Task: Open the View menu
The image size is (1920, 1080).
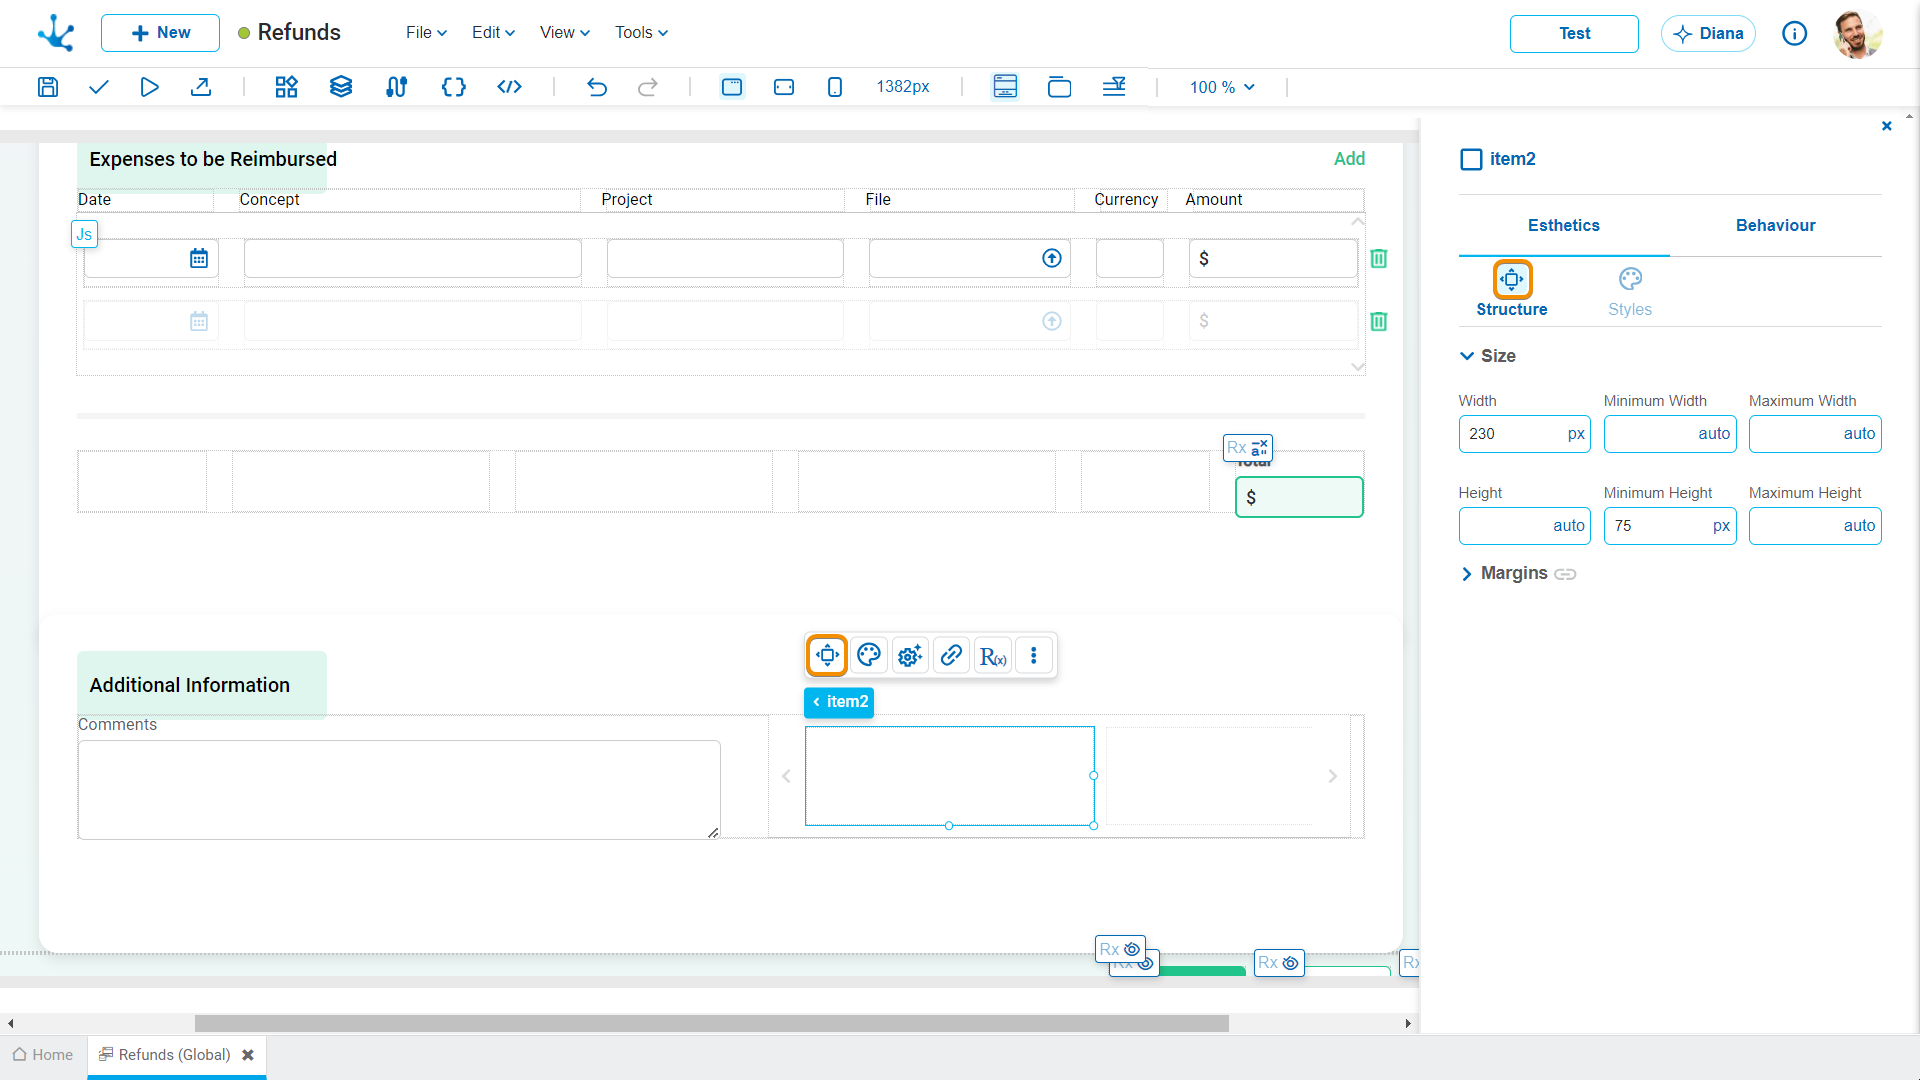Action: (565, 33)
